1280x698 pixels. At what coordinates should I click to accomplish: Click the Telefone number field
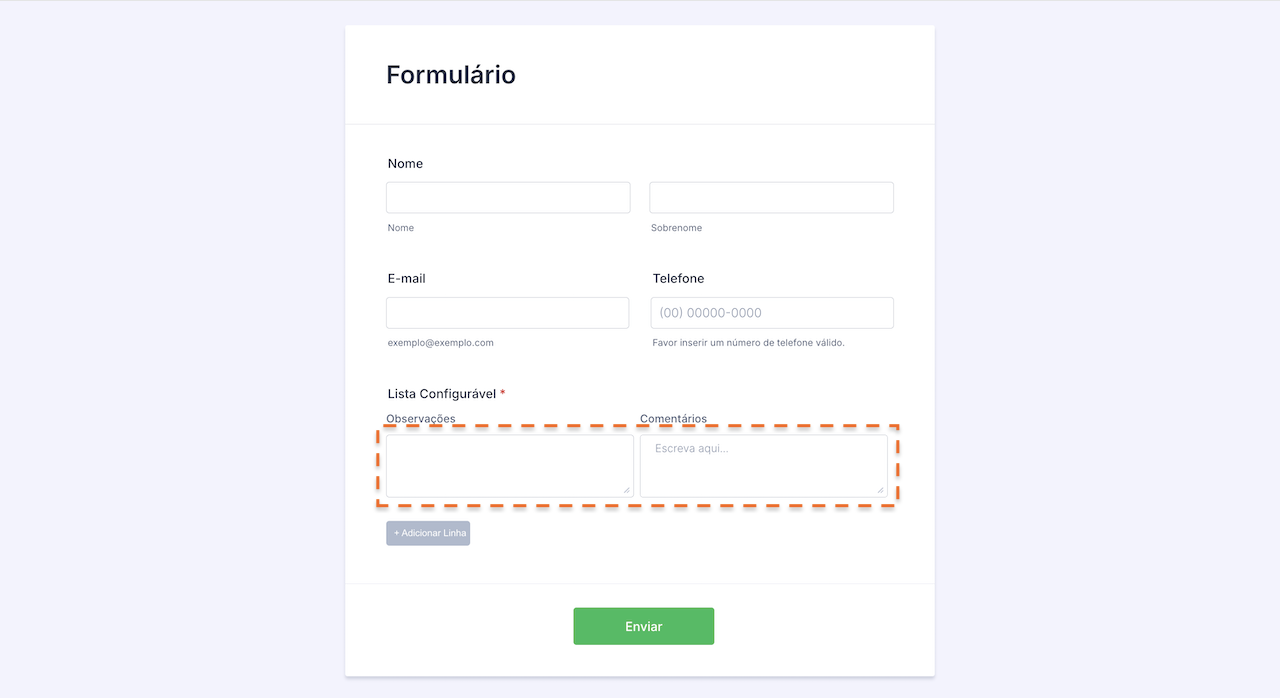tap(771, 313)
